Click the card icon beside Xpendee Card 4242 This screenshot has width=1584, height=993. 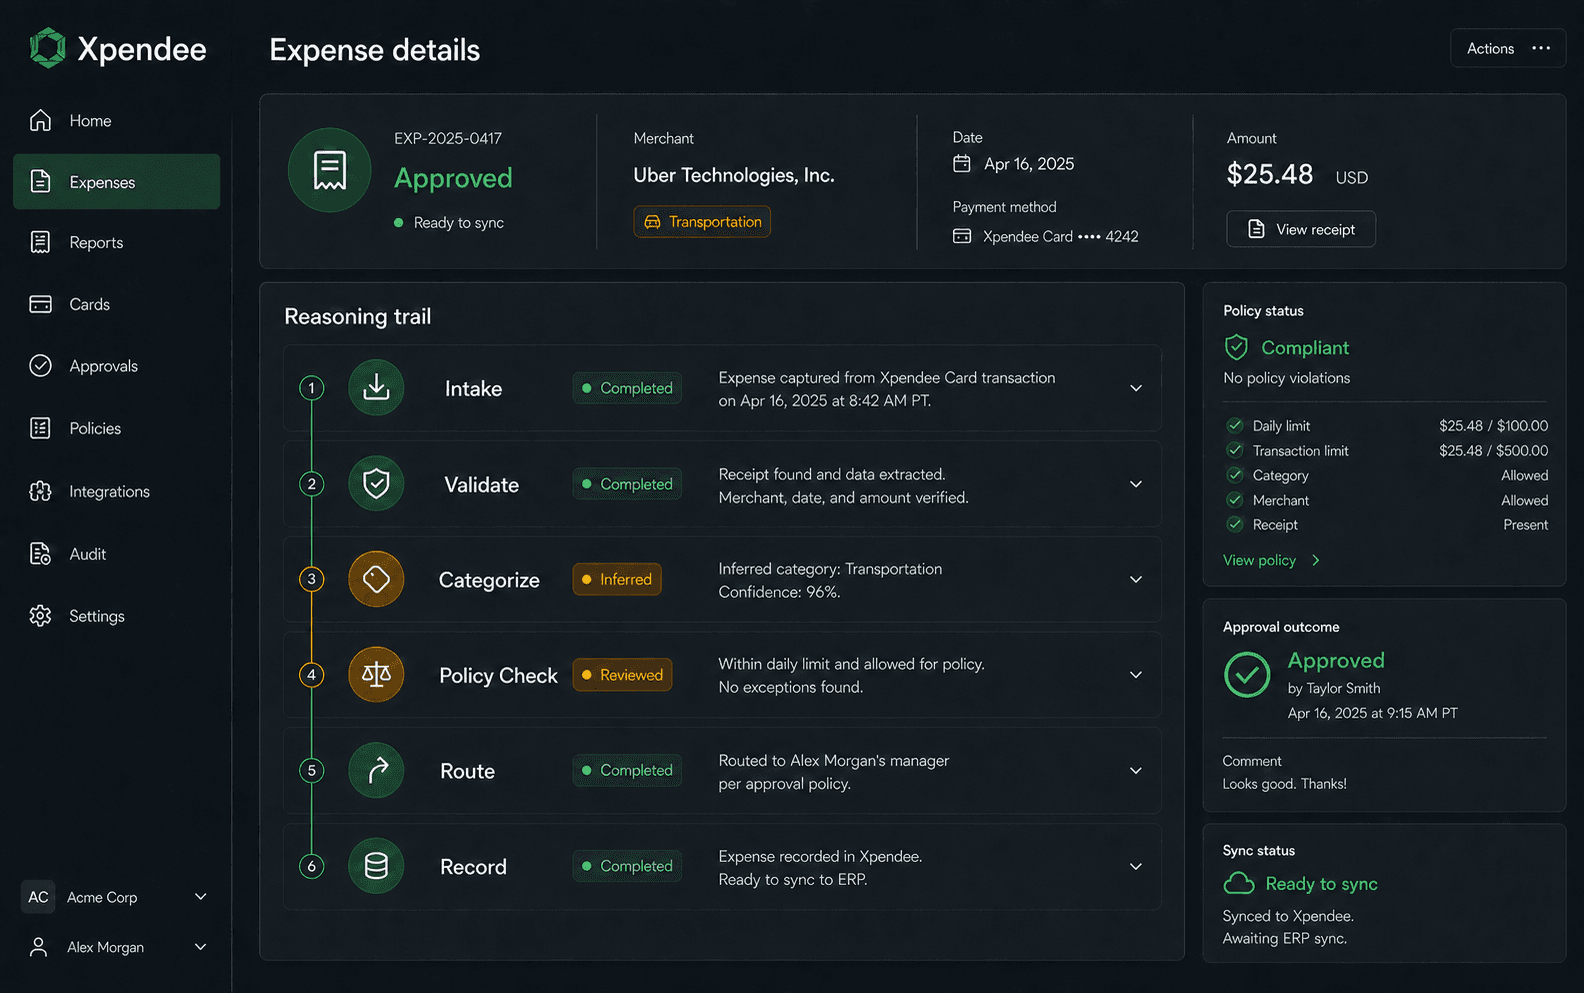(962, 236)
